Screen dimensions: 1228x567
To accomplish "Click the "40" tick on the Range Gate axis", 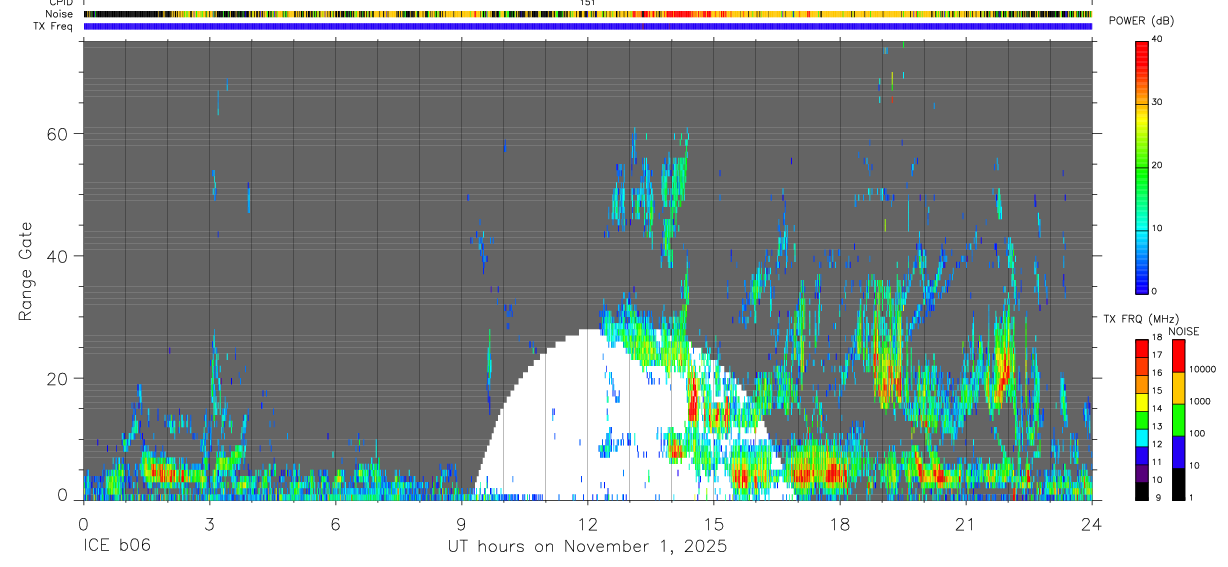I will coord(59,256).
